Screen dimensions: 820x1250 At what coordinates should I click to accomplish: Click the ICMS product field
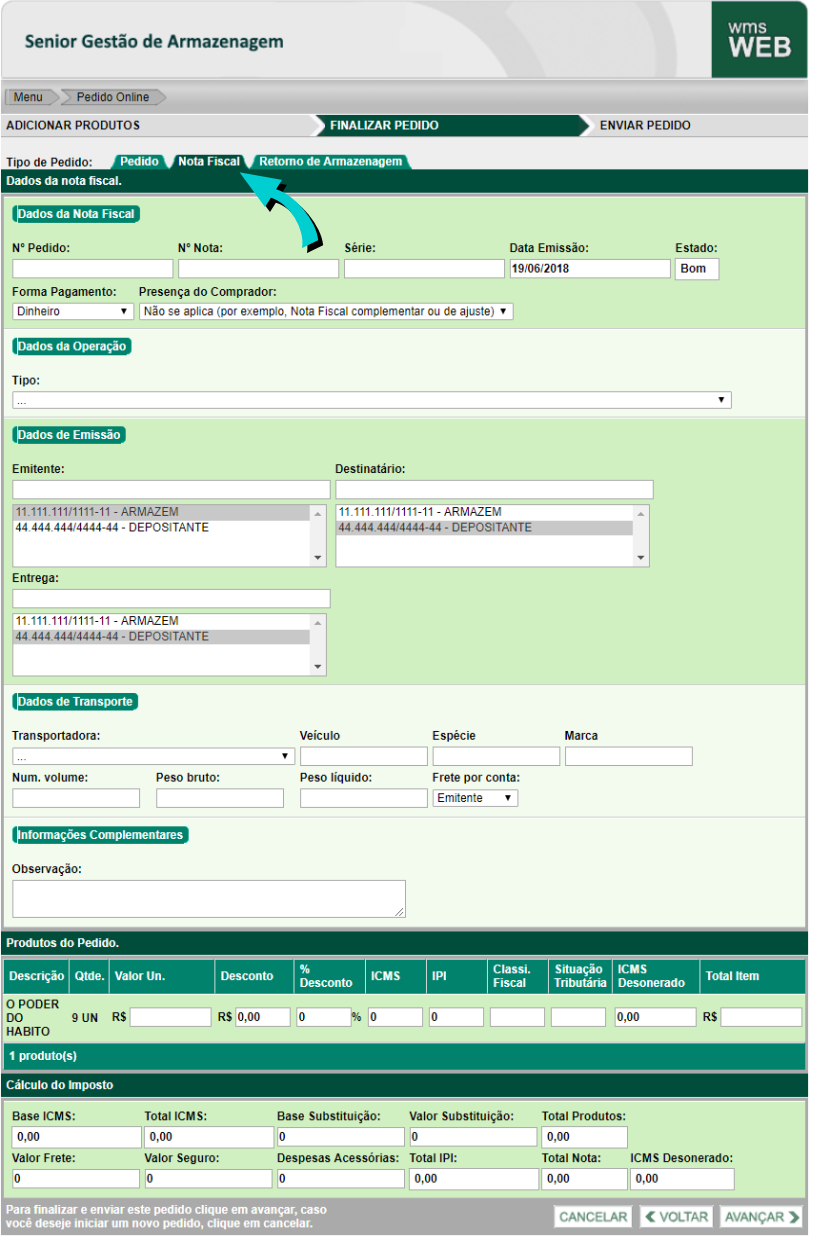point(395,1017)
